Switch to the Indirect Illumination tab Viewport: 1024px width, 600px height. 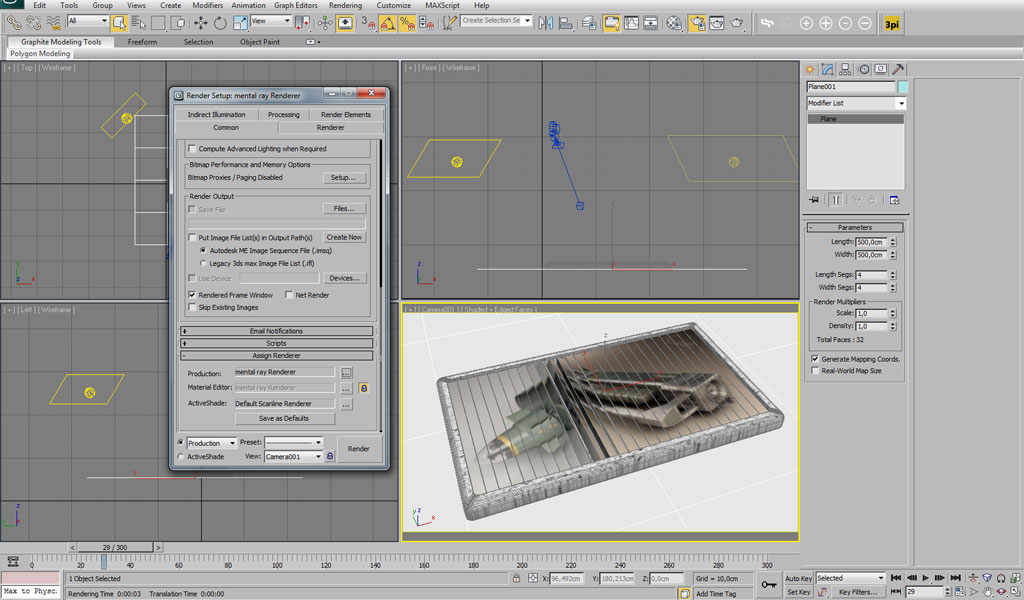[x=216, y=114]
